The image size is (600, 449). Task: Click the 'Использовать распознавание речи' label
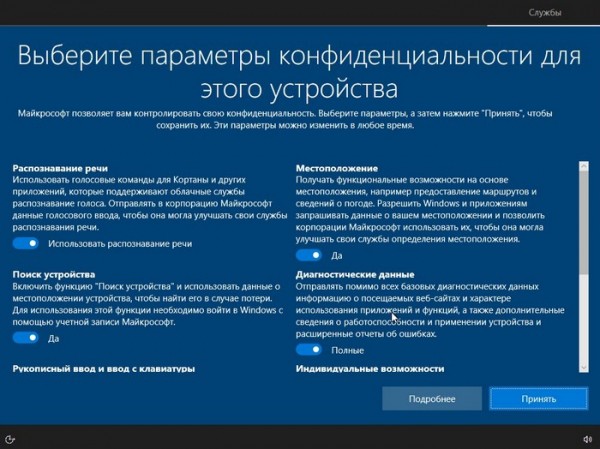pos(120,244)
